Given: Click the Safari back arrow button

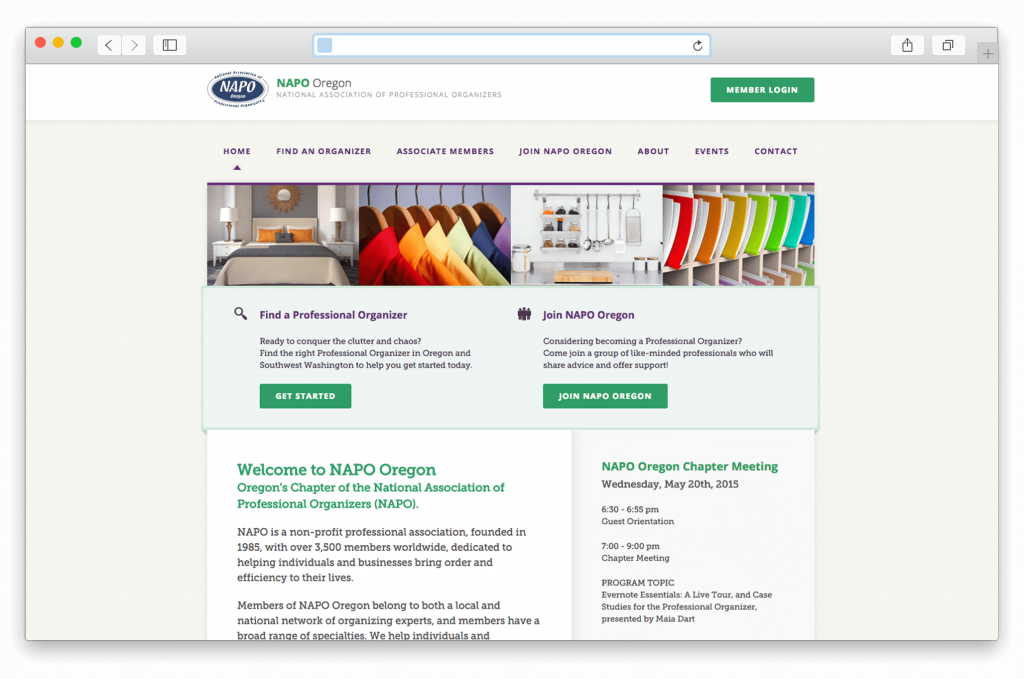Looking at the screenshot, I should coord(109,45).
